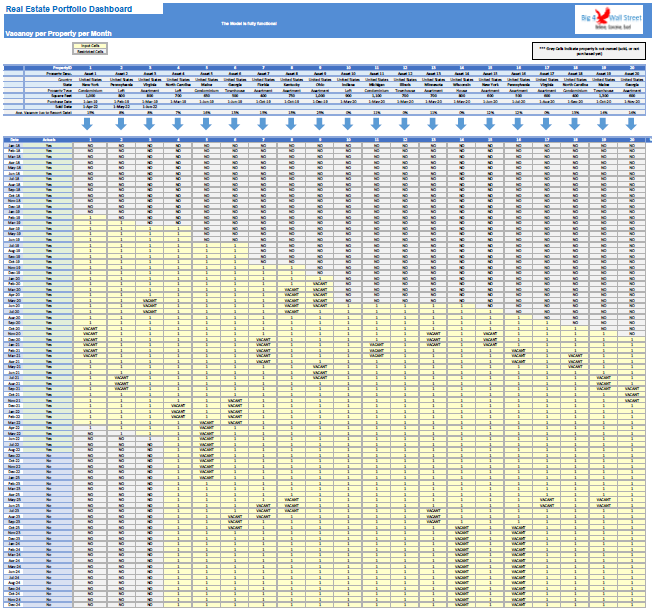Screen dimensions: 652x613
Task: Select the House property type for Asset 14
Action: click(x=461, y=90)
